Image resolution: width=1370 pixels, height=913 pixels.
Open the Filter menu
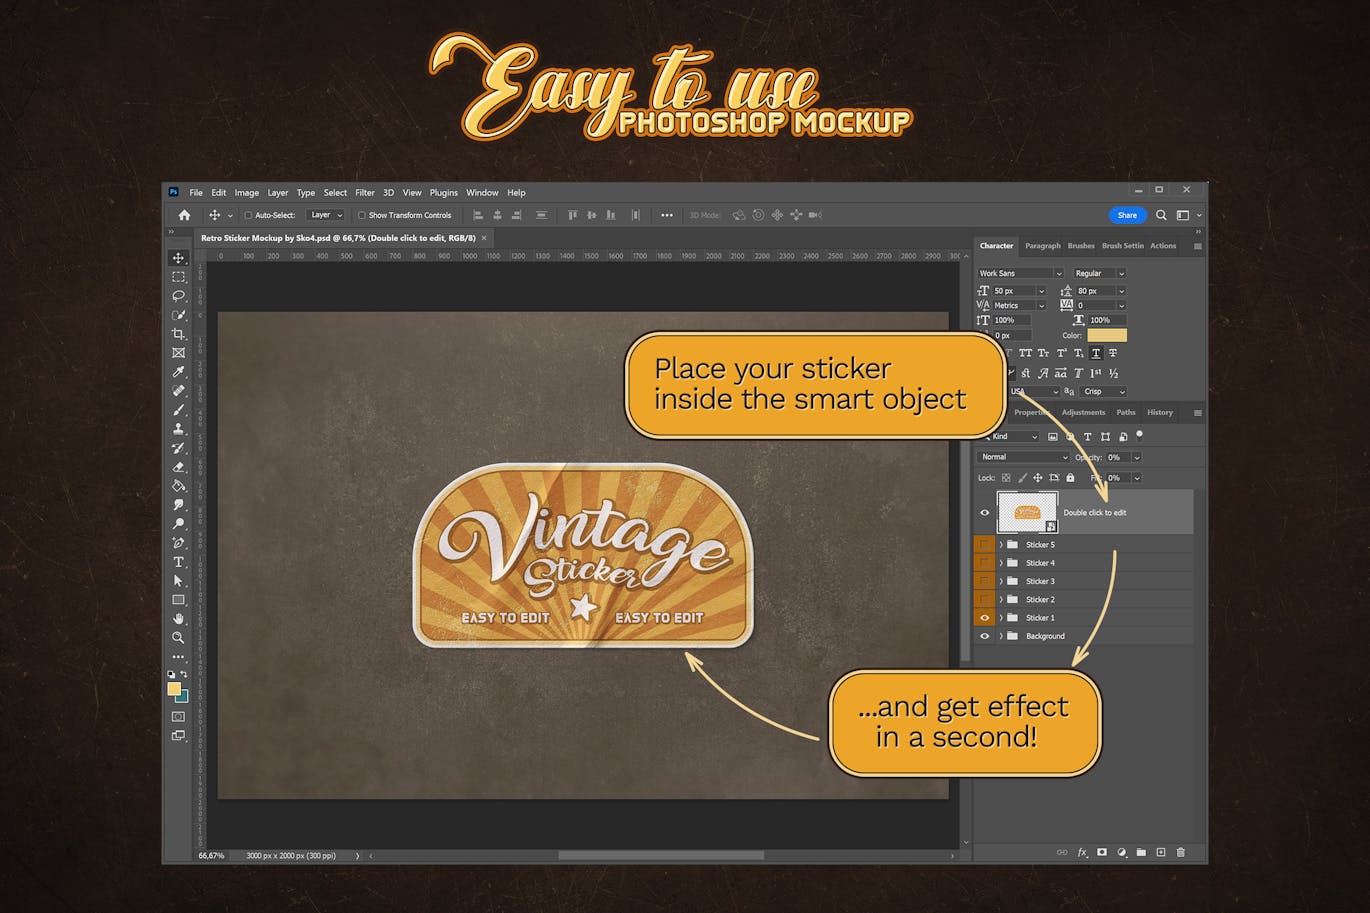[x=364, y=193]
